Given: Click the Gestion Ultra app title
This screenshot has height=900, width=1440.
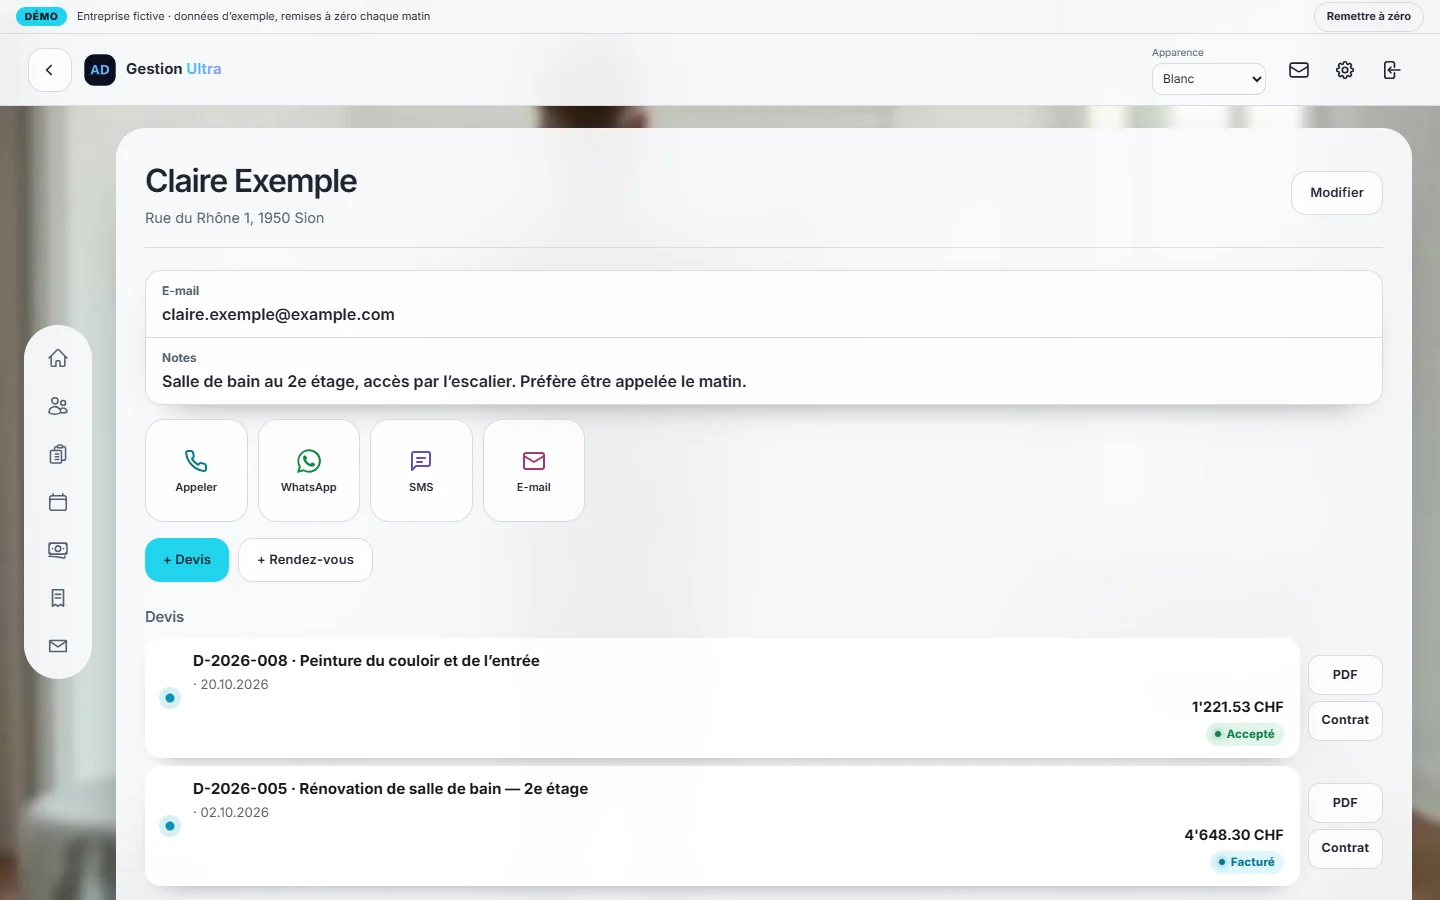Looking at the screenshot, I should (174, 69).
